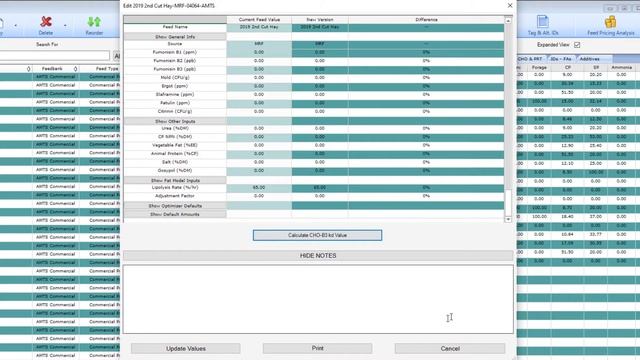
Task: Click the Forage column header in background grid
Action: coord(539,67)
